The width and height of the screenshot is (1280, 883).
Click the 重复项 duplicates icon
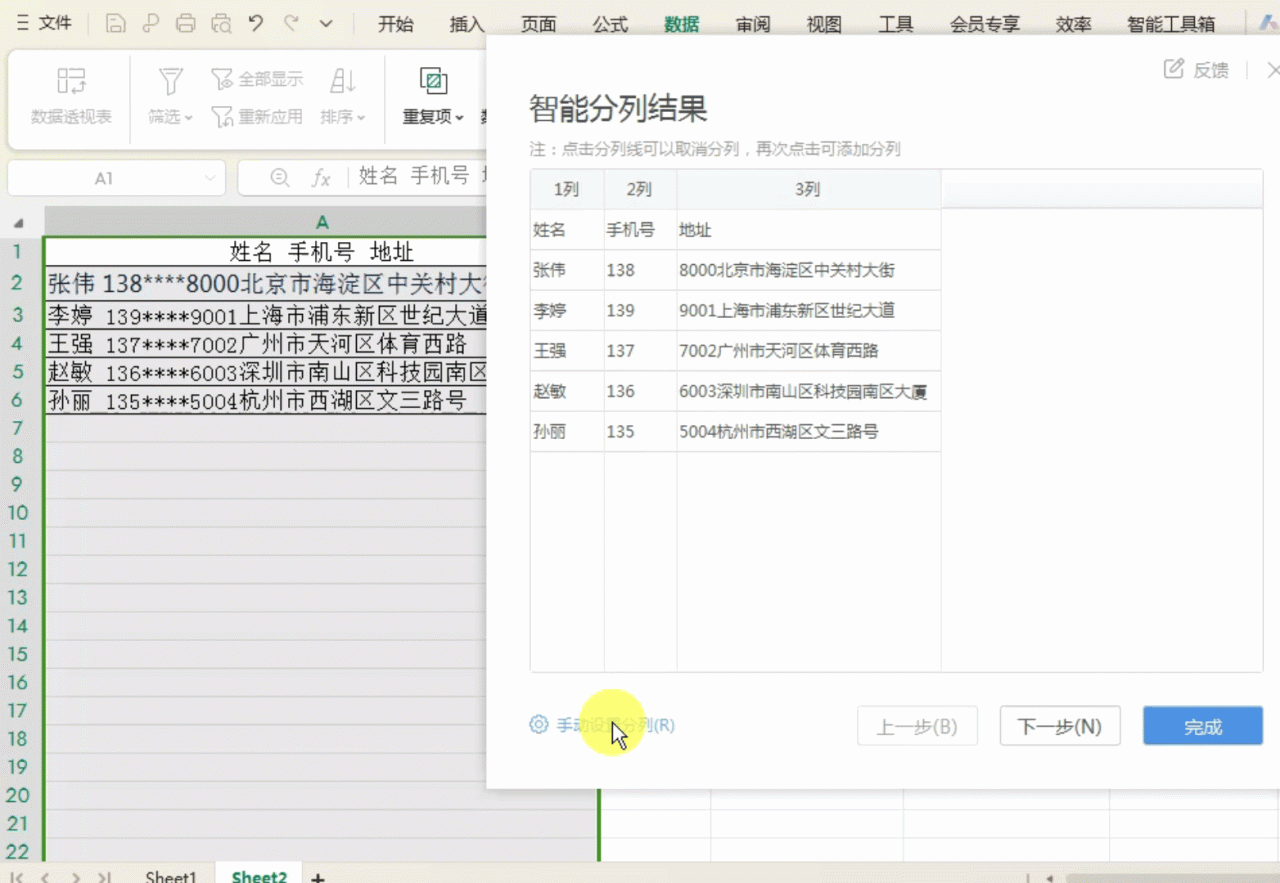(433, 81)
